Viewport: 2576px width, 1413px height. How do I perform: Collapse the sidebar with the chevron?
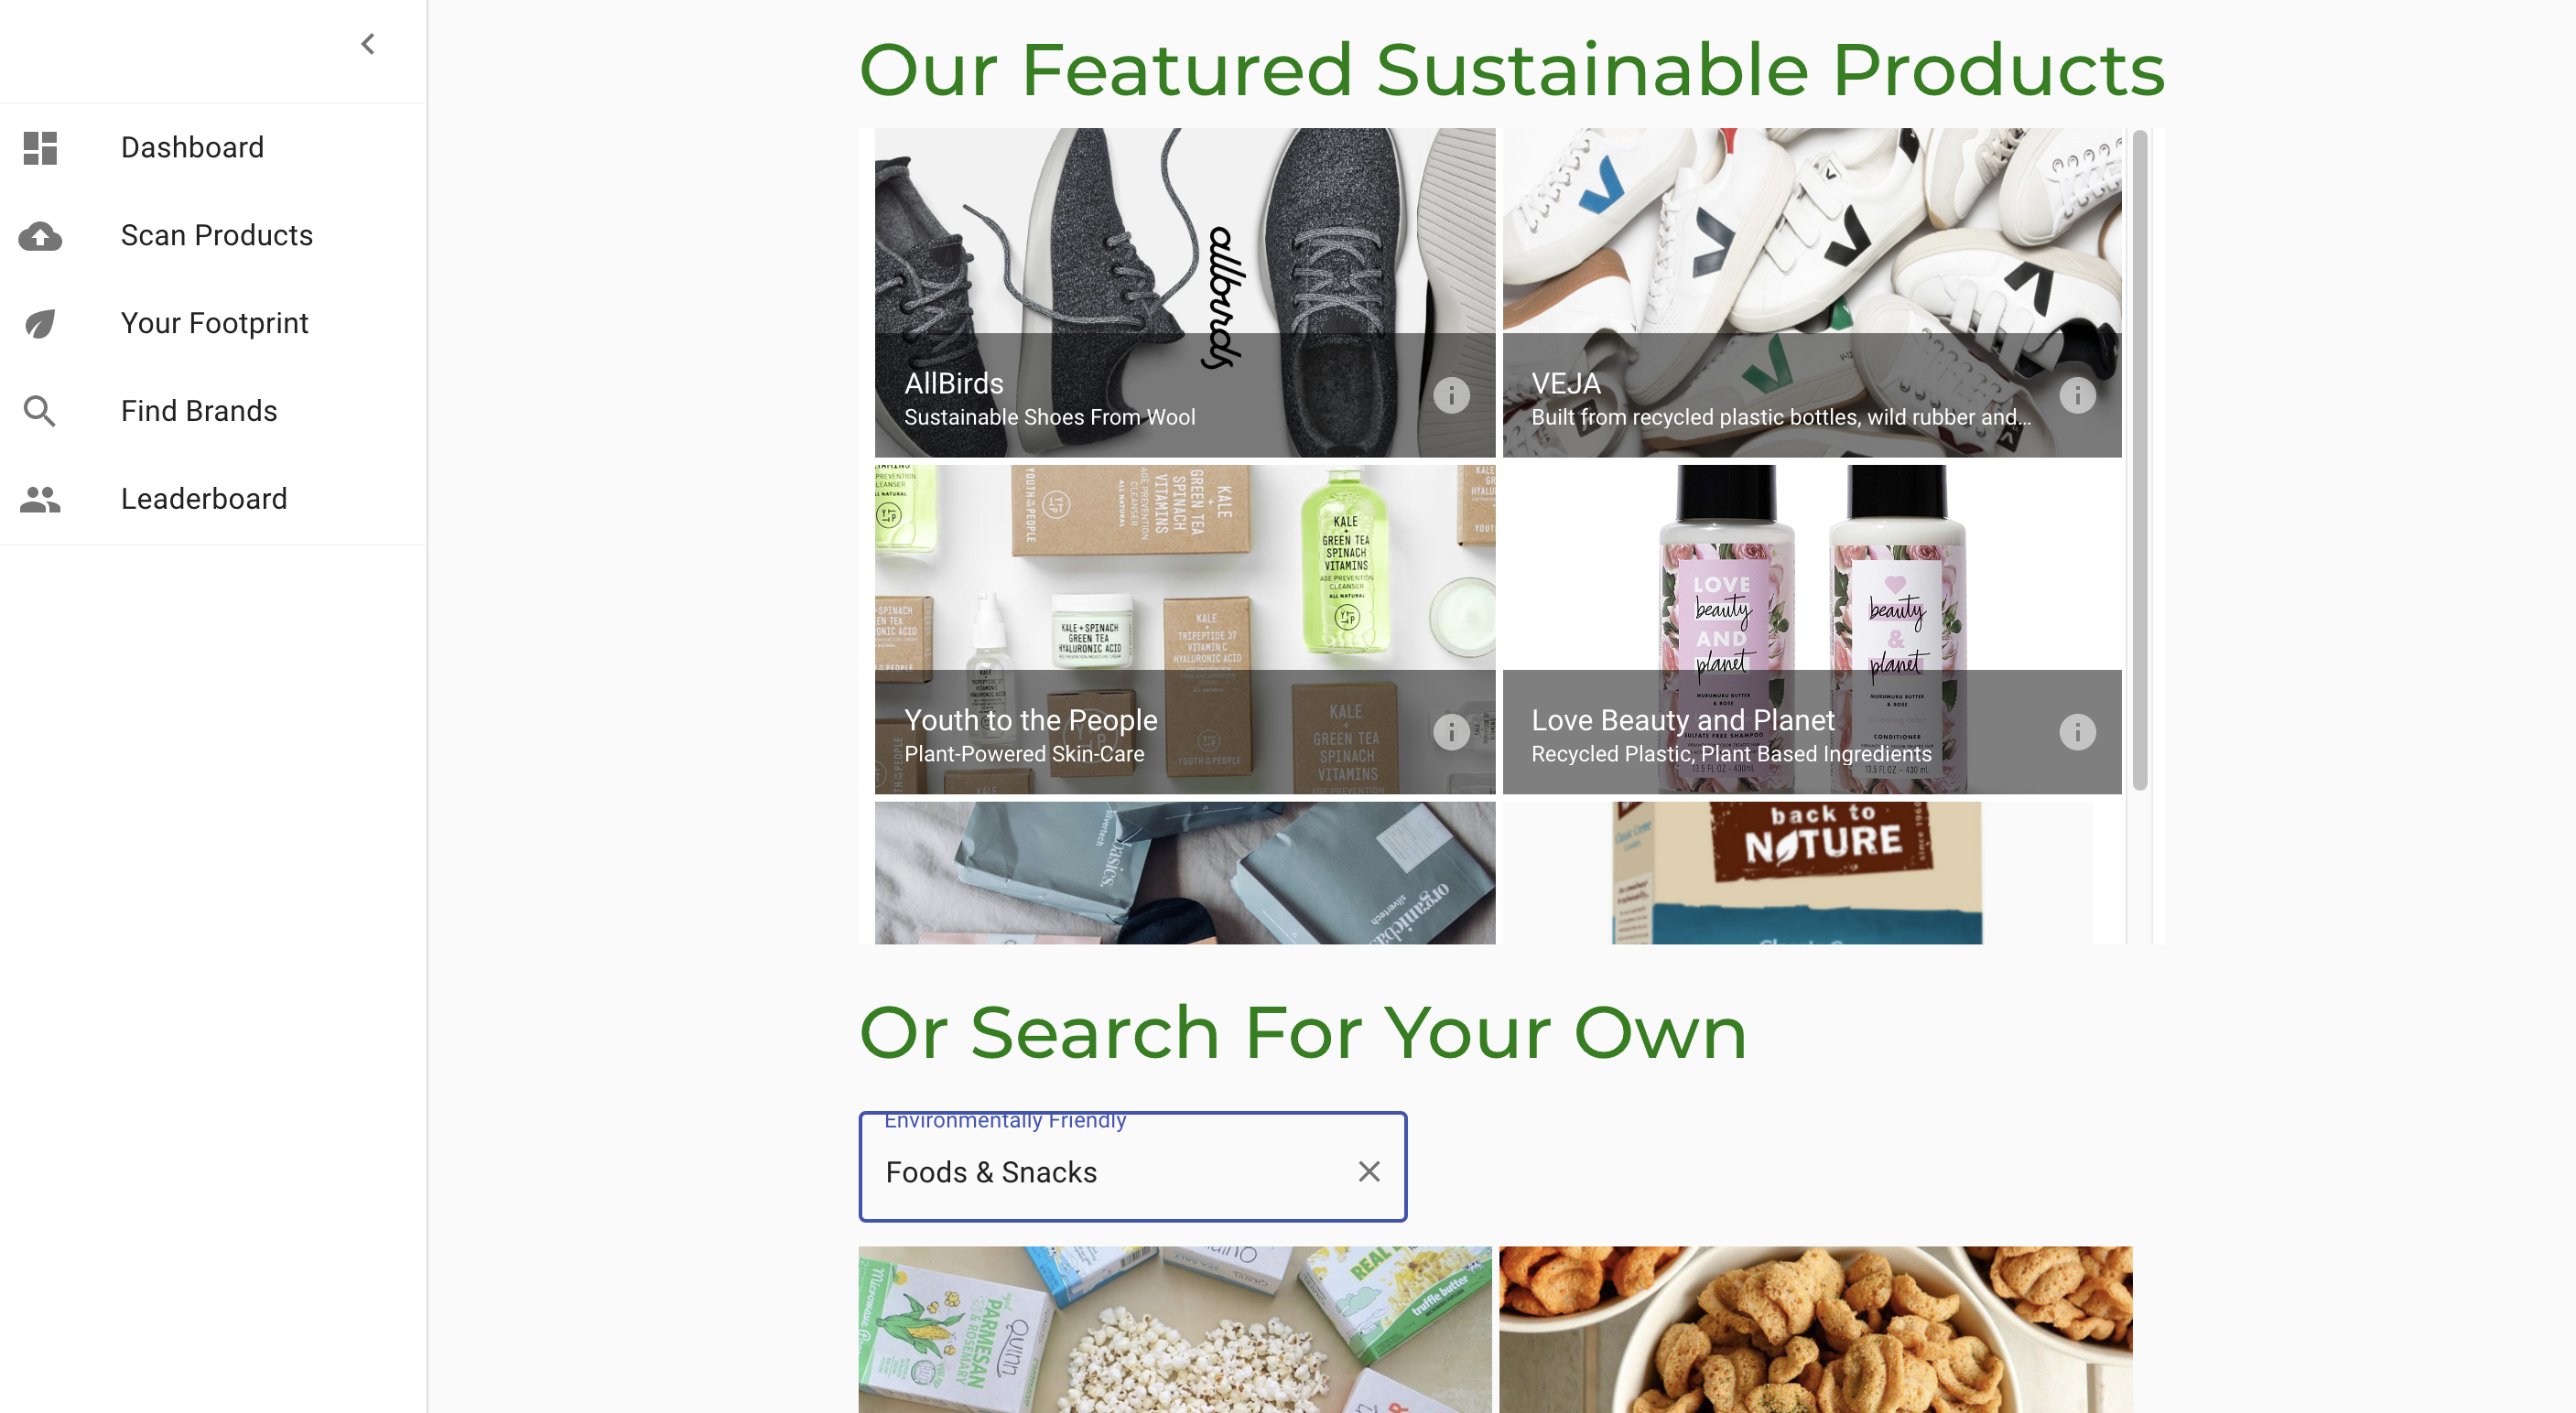(x=368, y=44)
